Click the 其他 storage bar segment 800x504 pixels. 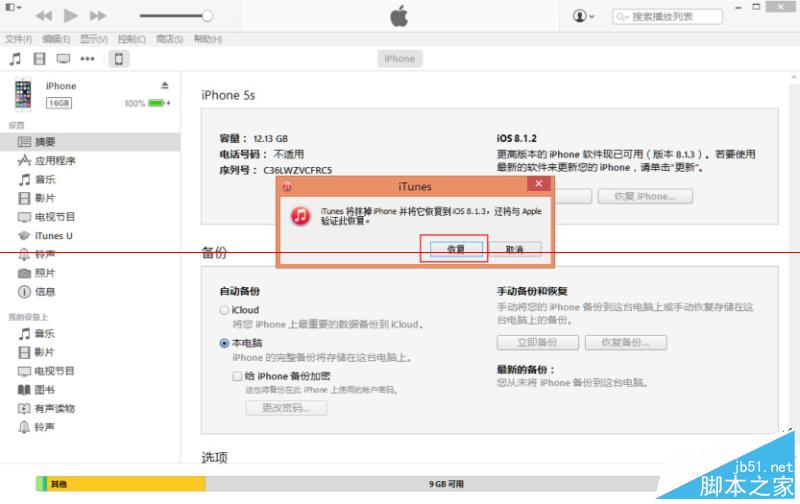point(127,484)
